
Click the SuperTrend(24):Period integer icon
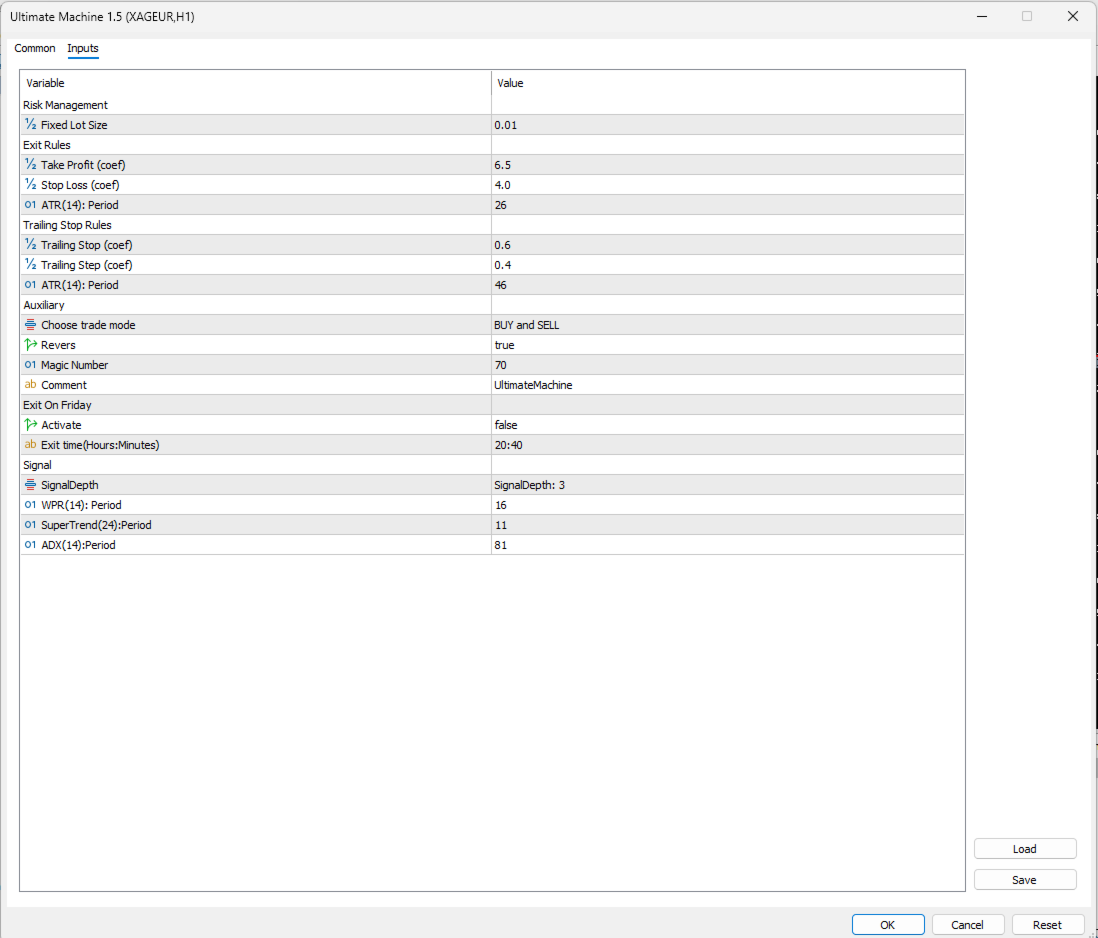tap(30, 525)
